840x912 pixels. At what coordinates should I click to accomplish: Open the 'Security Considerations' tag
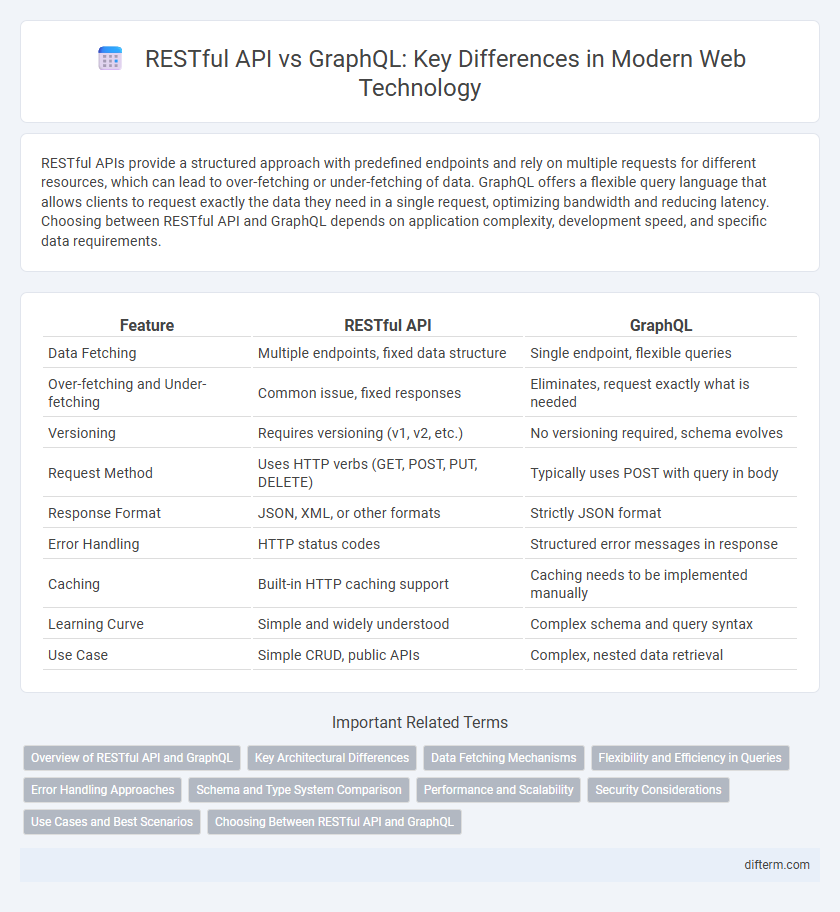[658, 790]
